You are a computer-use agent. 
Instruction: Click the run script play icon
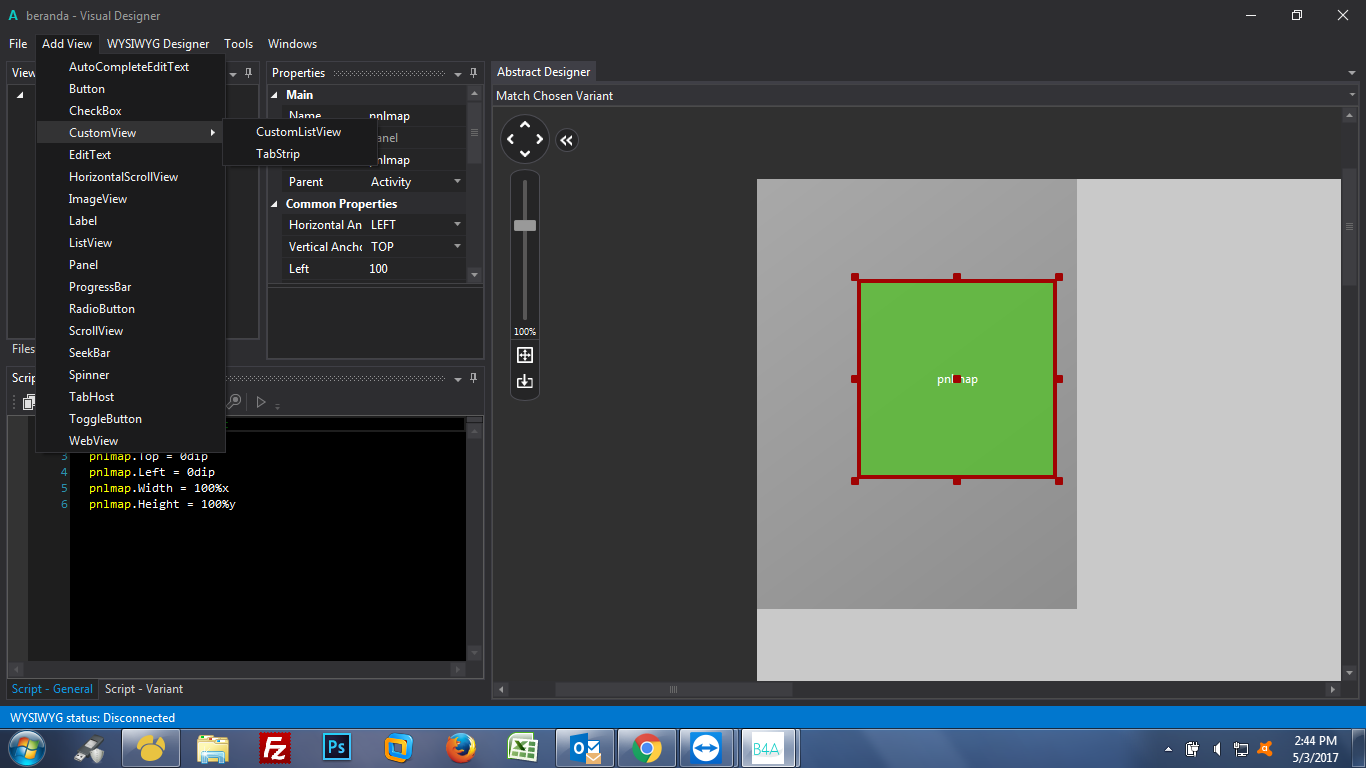[x=260, y=402]
